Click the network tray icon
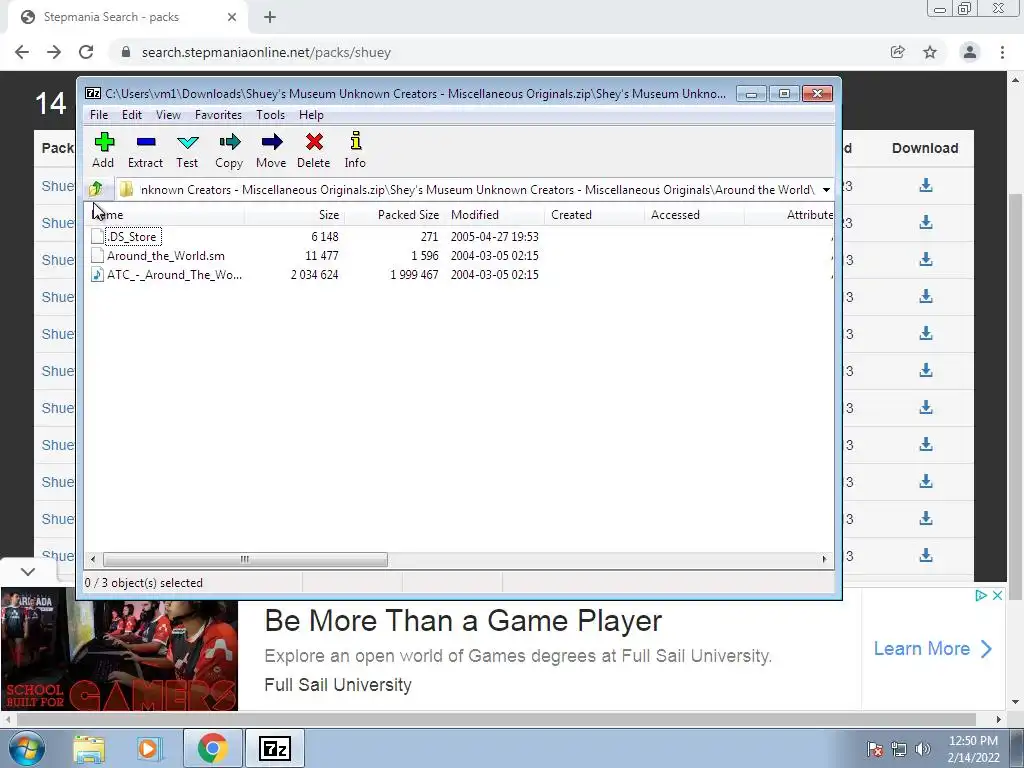 899,749
